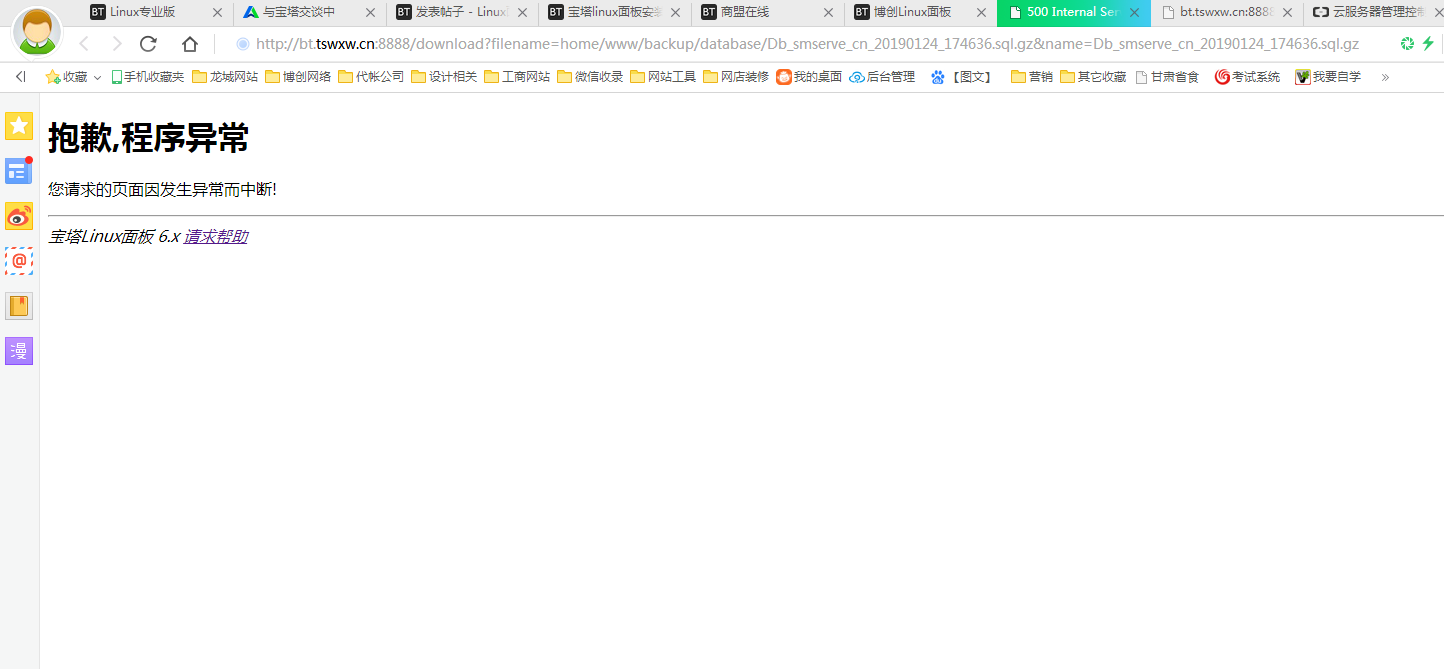Open the purple 漫 comics sidebar icon
The image size is (1444, 669).
click(x=19, y=351)
